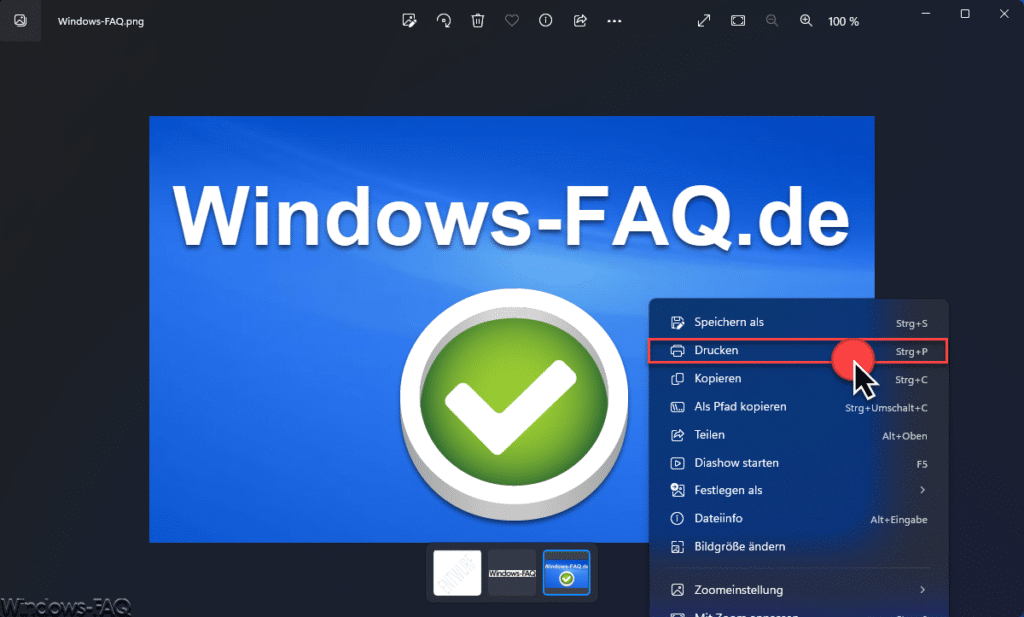Expand the Zoomeinstellung submenu
The width and height of the screenshot is (1024, 617).
(799, 590)
